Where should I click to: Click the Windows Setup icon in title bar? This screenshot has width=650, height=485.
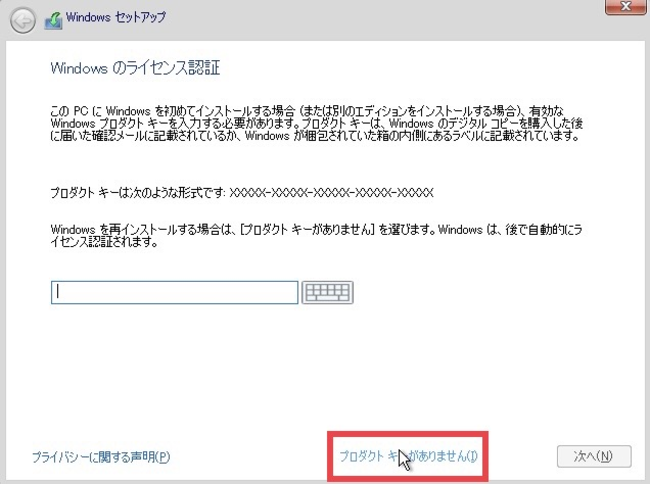pyautogui.click(x=53, y=21)
